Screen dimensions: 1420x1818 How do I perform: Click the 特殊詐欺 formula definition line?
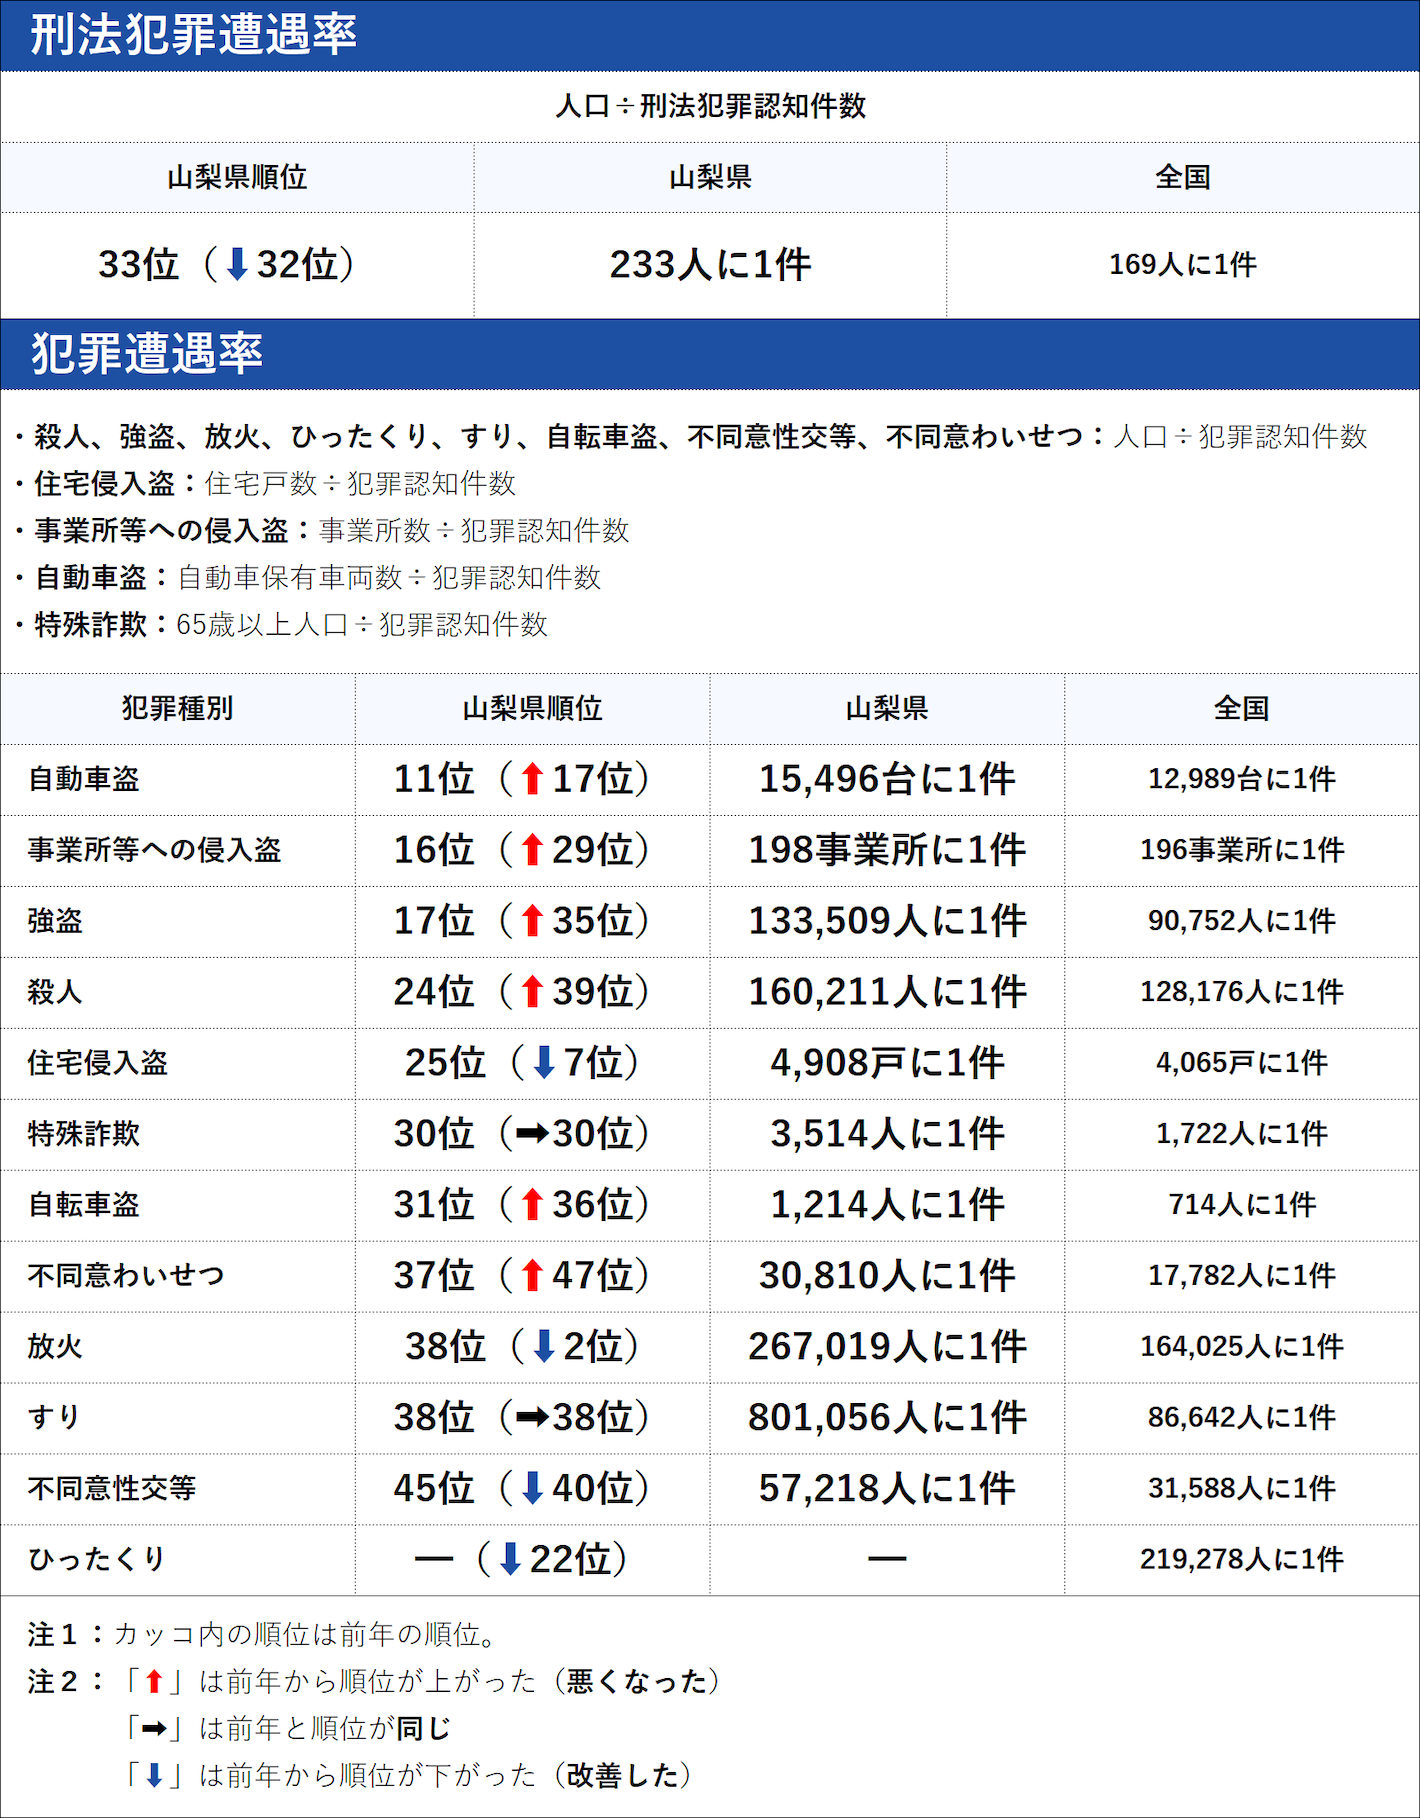pyautogui.click(x=283, y=625)
